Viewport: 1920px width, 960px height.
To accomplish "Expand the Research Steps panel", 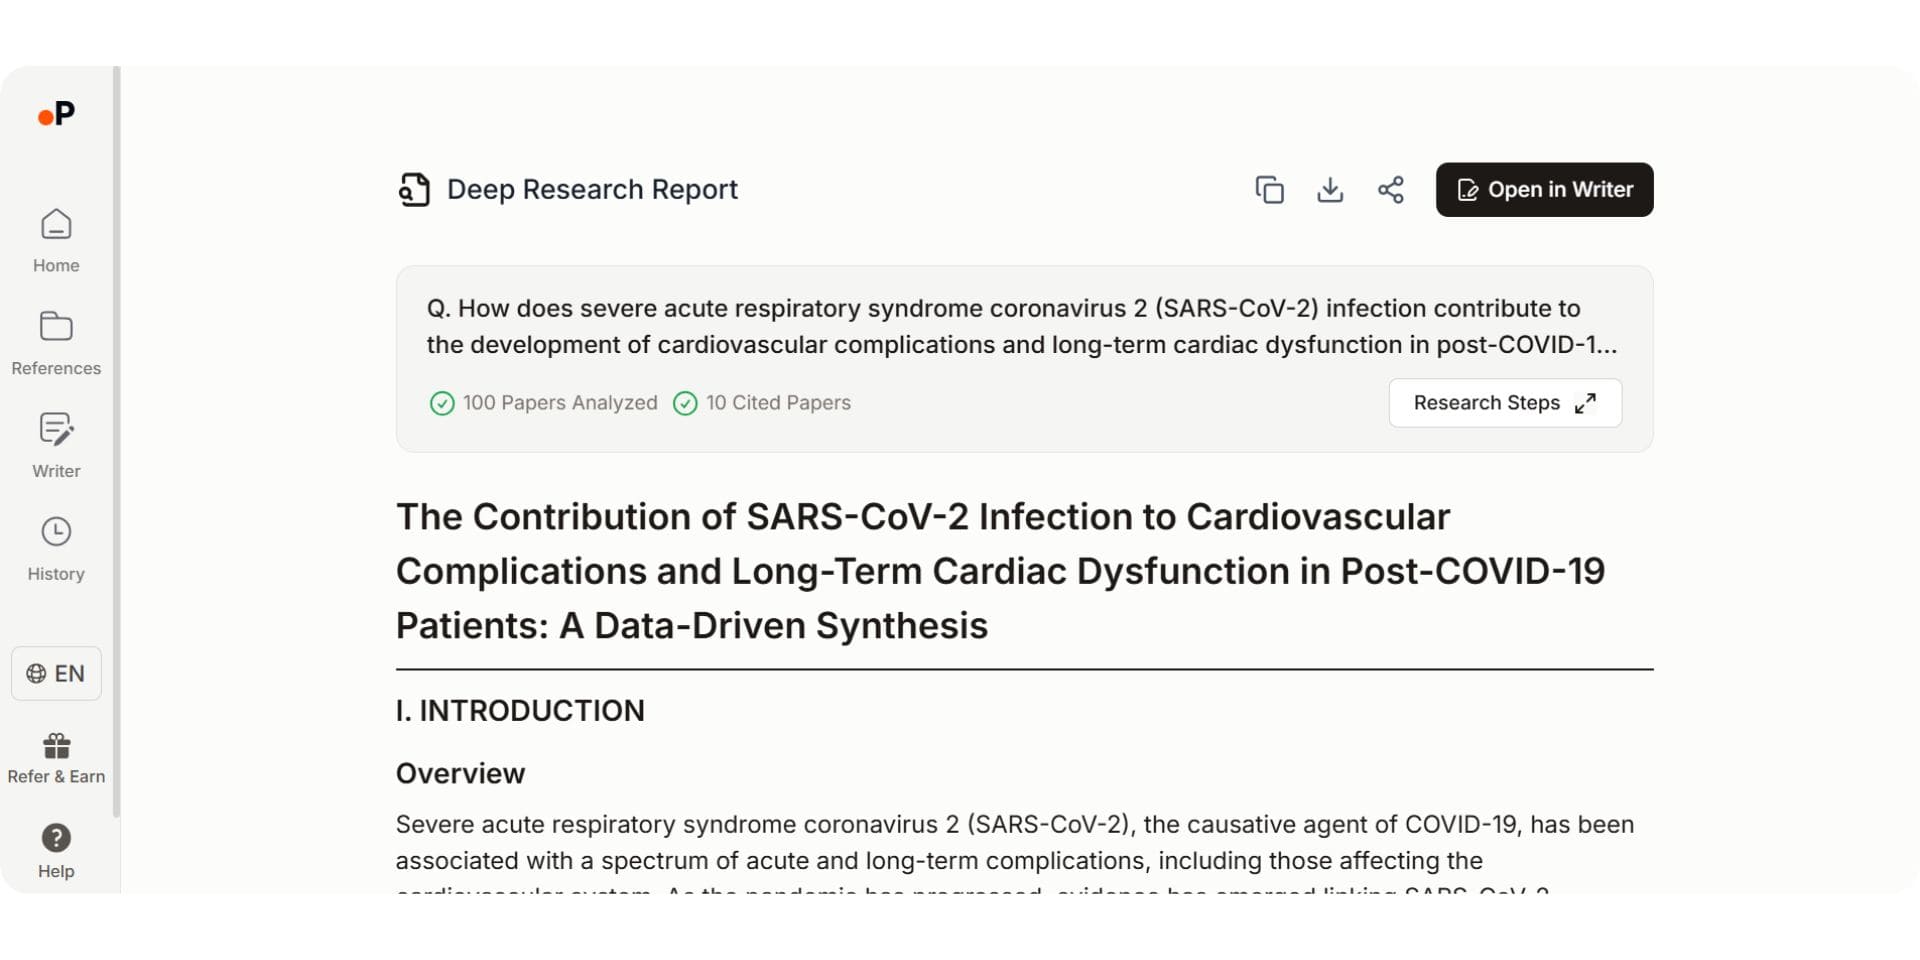I will pyautogui.click(x=1504, y=403).
